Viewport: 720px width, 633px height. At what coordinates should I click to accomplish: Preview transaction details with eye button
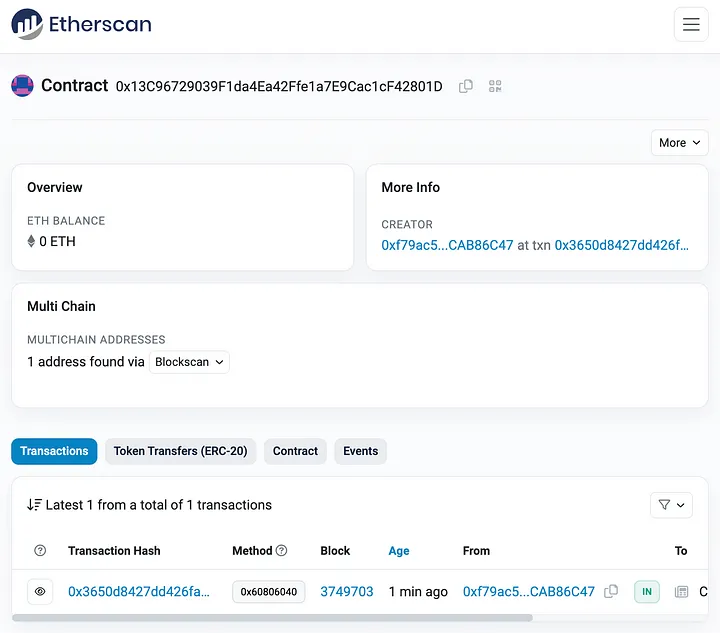[40, 592]
